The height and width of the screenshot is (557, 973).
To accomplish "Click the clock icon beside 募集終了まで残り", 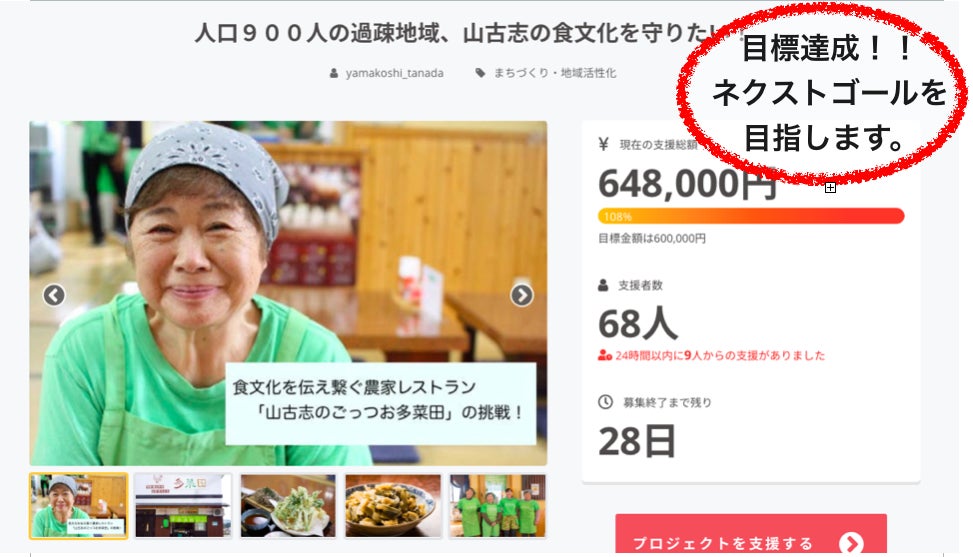I will pos(605,402).
